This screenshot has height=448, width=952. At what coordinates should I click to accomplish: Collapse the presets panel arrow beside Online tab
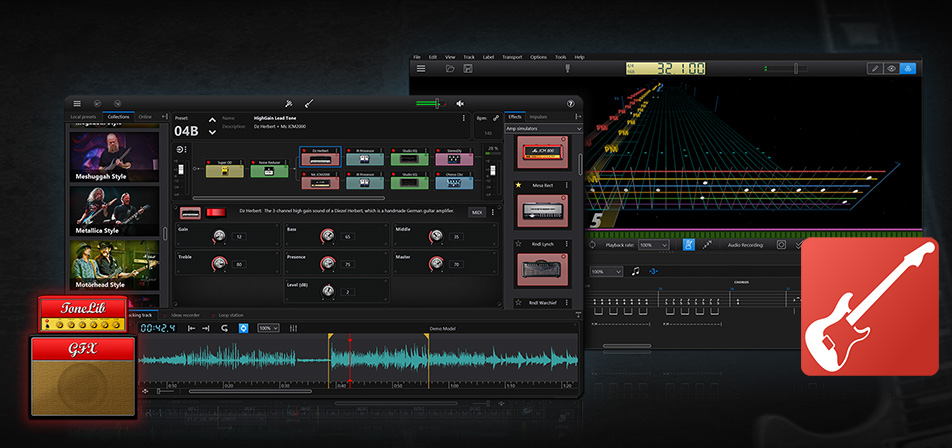[x=164, y=117]
